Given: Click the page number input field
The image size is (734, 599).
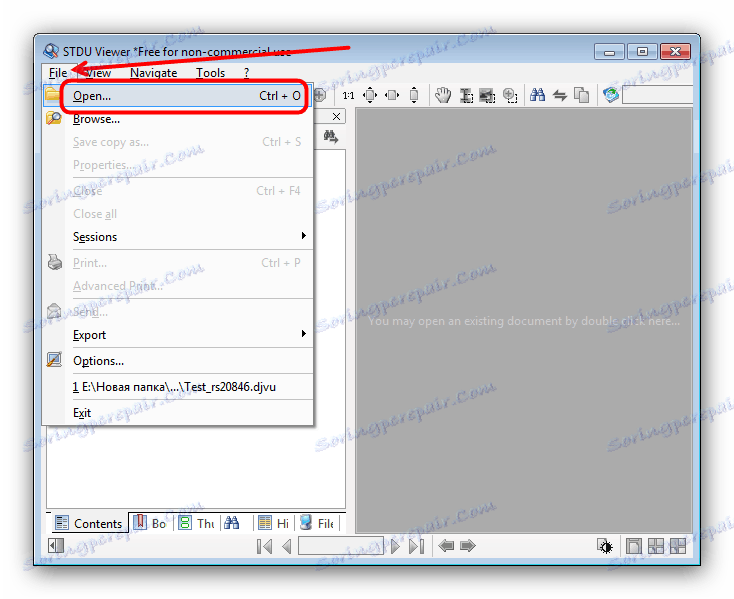Looking at the screenshot, I should click(x=341, y=546).
